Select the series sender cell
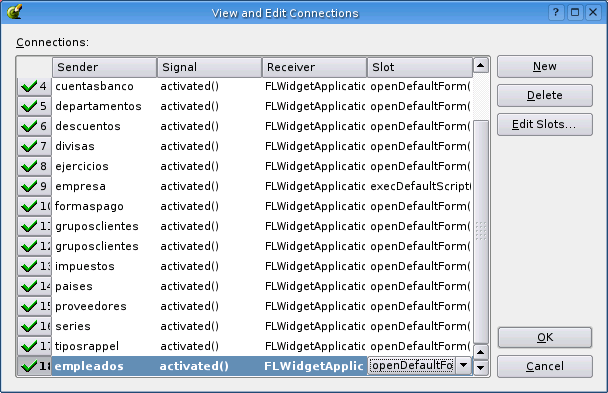608x393 pixels. click(x=105, y=326)
